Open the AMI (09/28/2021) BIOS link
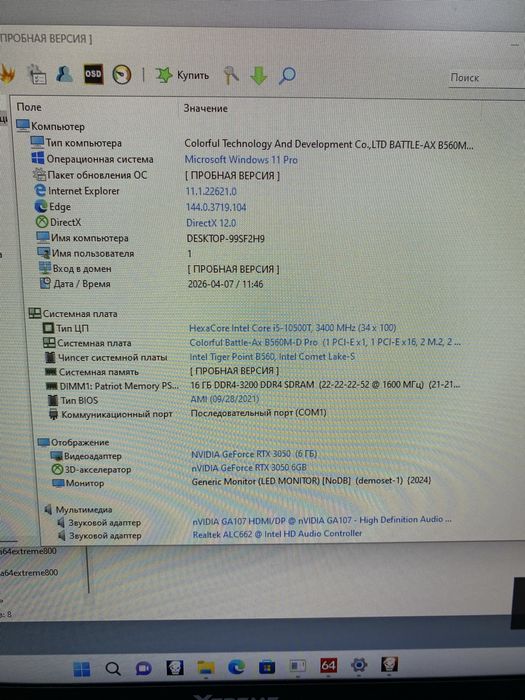 point(225,399)
